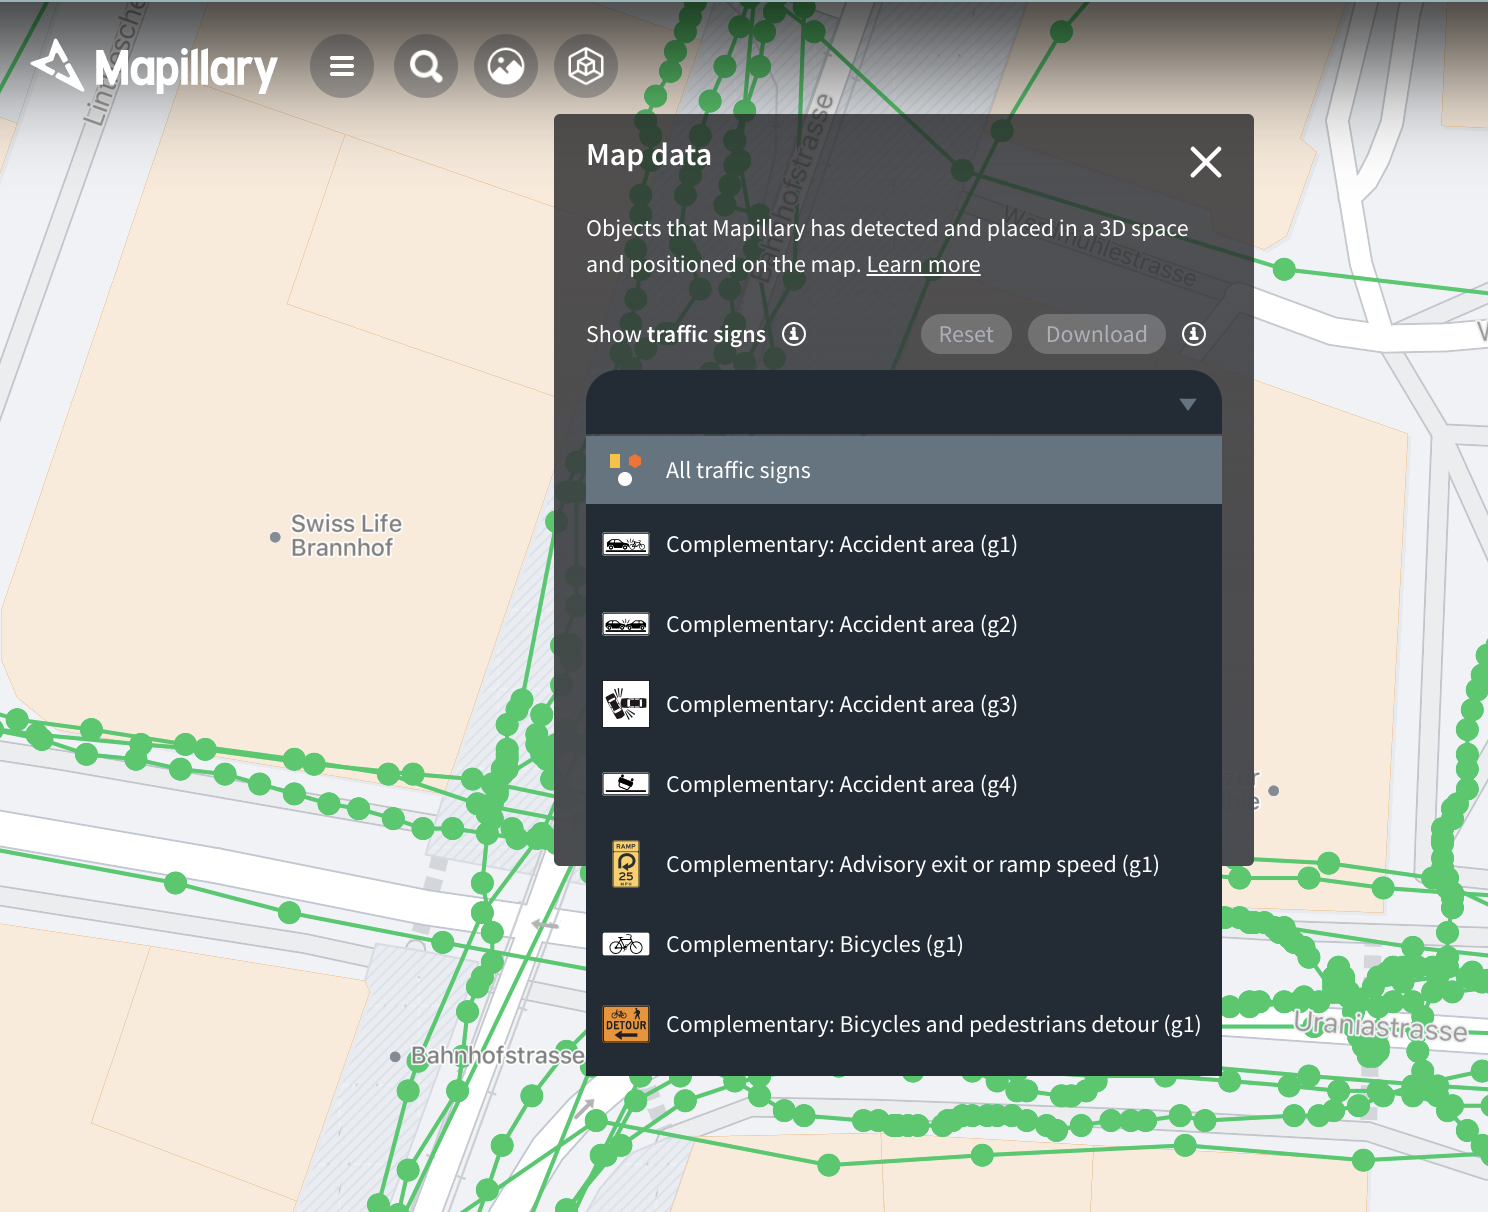The height and width of the screenshot is (1212, 1488).
Task: Choose Complementary: Accident area (g1)
Action: click(x=904, y=544)
